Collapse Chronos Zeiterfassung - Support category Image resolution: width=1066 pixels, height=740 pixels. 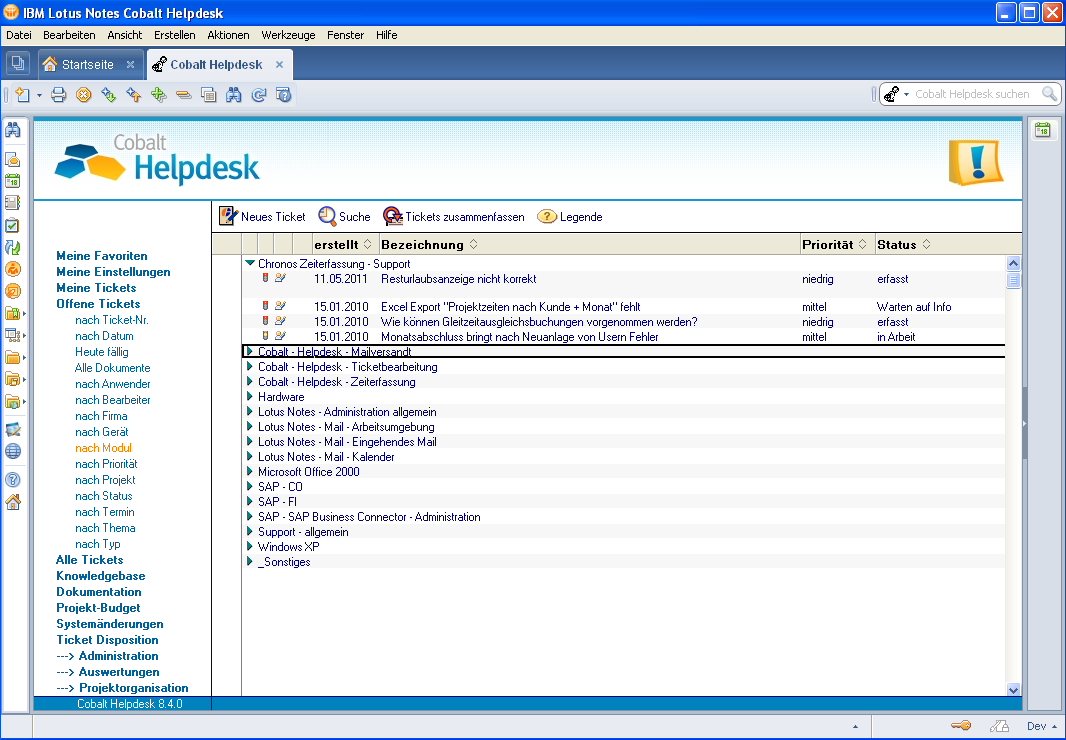(250, 264)
